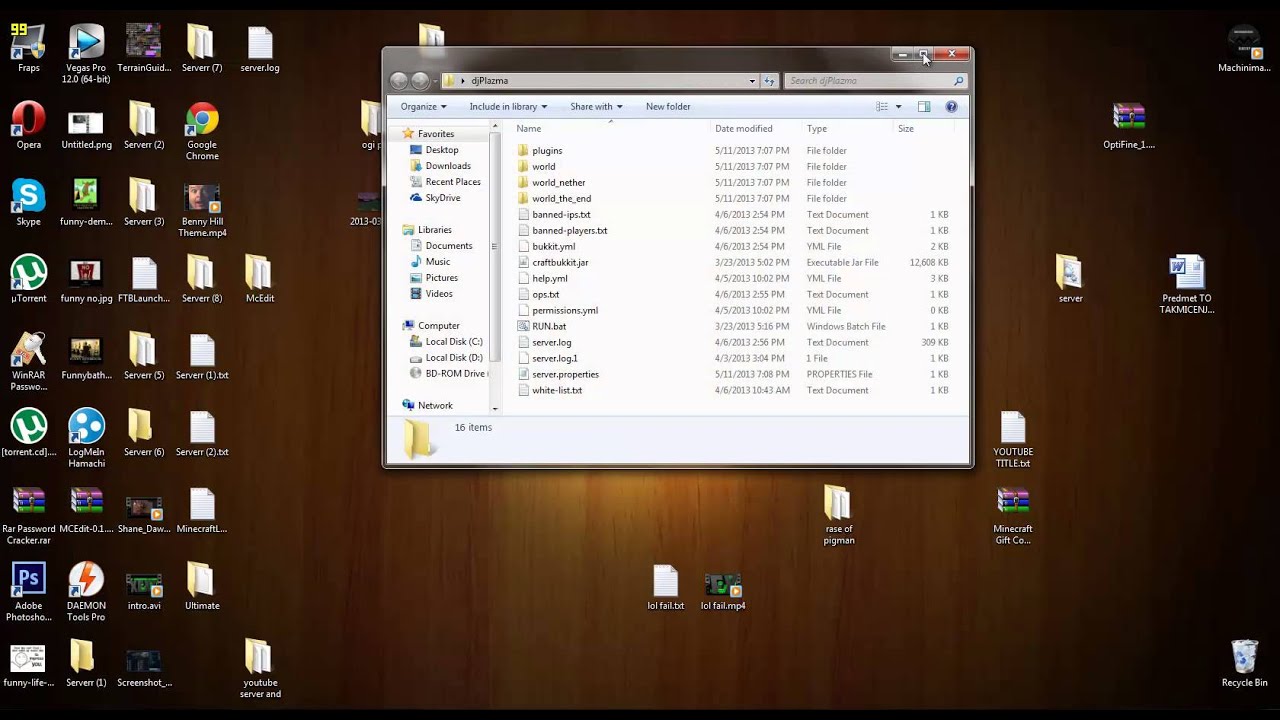
Task: Select the banned-ips.txt file
Action: [733, 214]
